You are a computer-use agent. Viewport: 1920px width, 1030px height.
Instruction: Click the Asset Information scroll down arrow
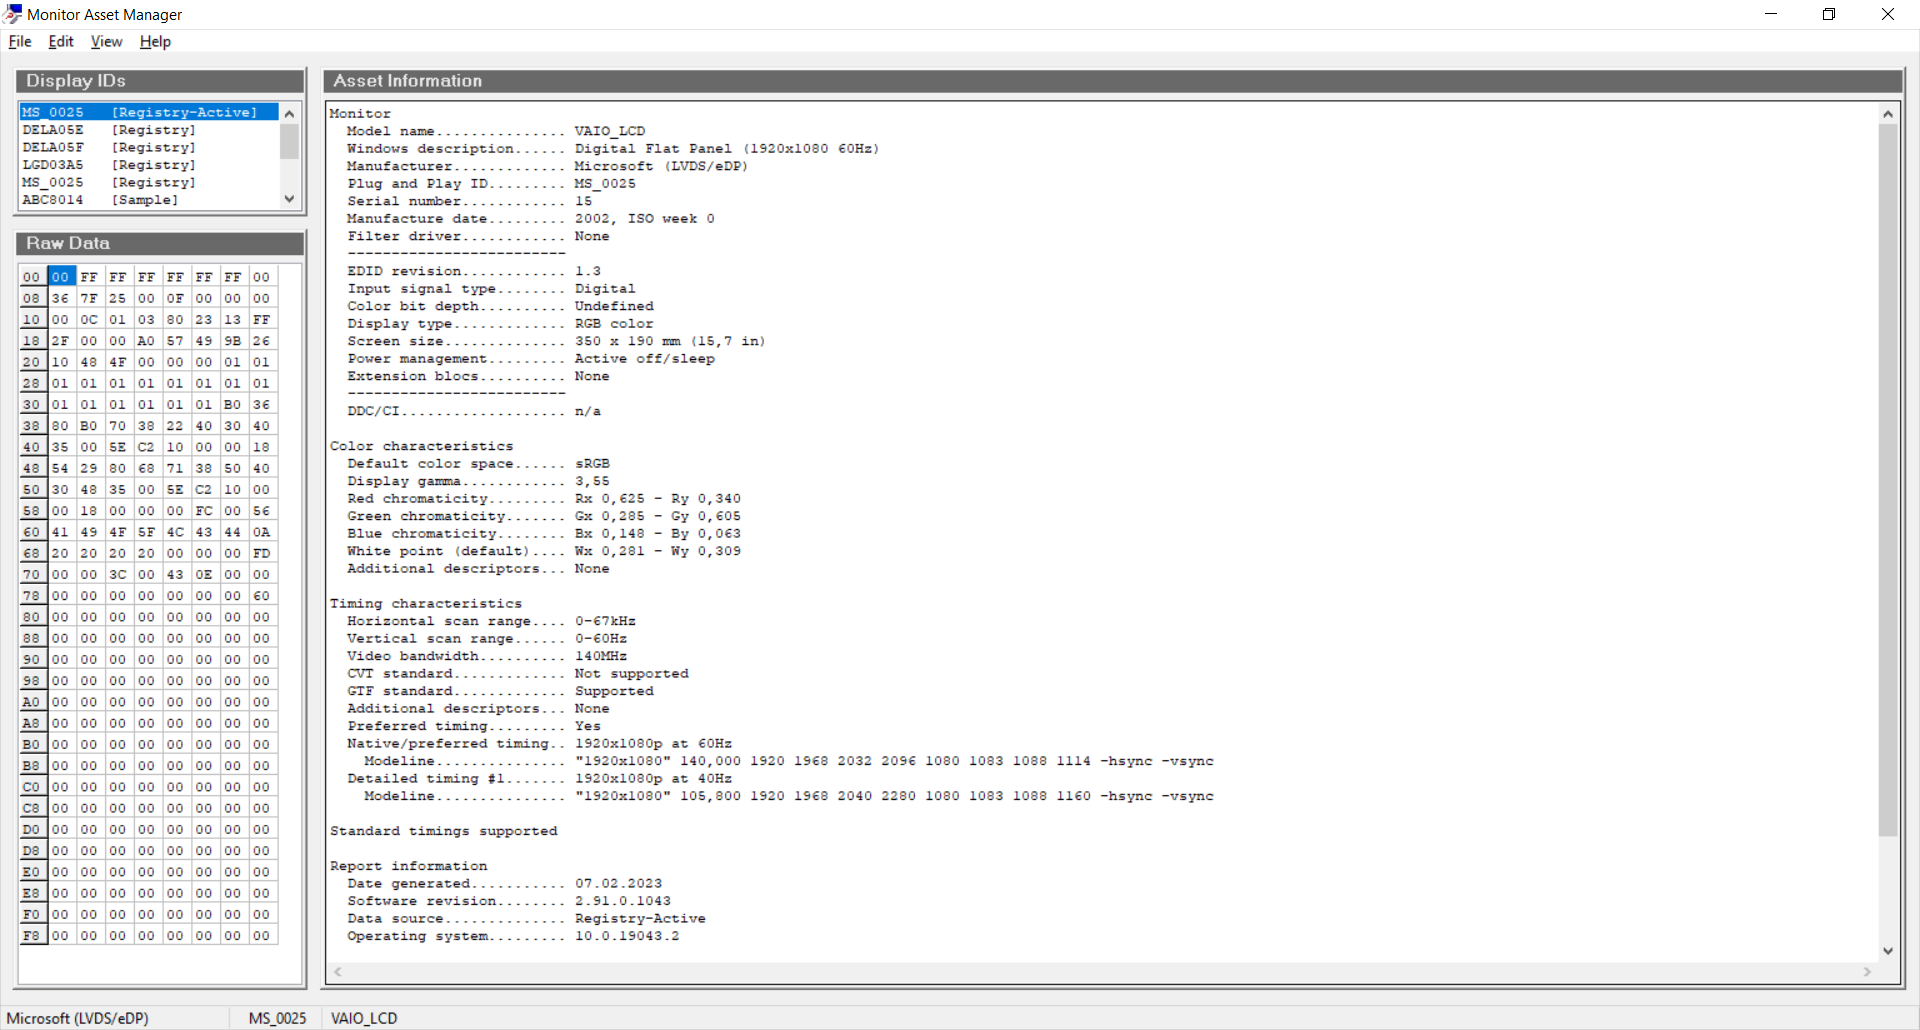pos(1888,951)
